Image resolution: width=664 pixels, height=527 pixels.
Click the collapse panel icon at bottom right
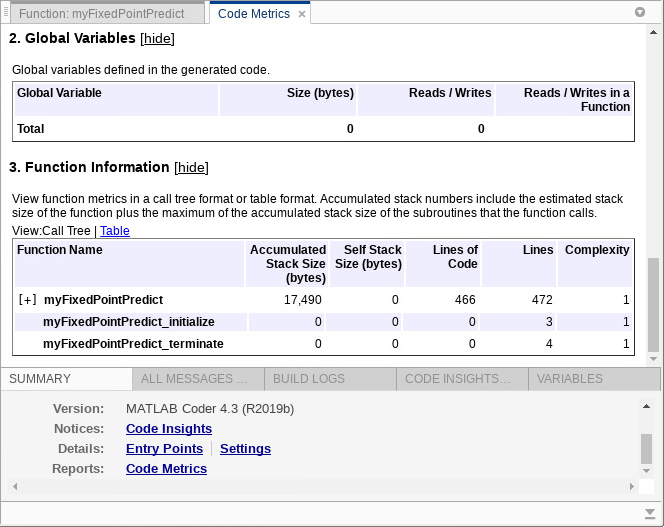pos(648,512)
